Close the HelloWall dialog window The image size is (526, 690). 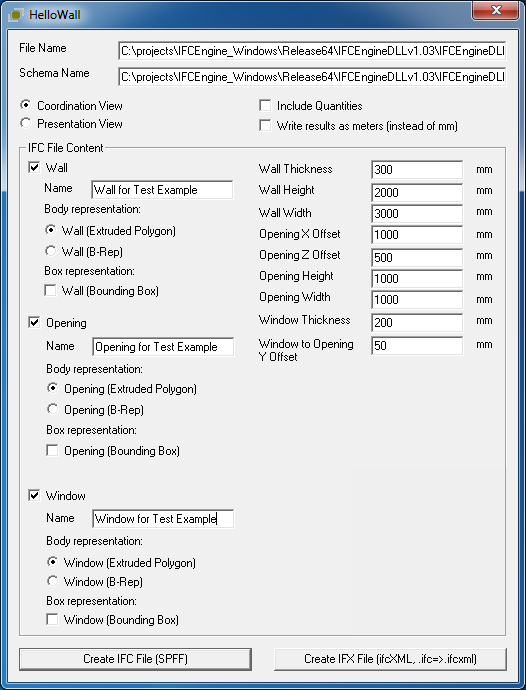click(x=495, y=11)
